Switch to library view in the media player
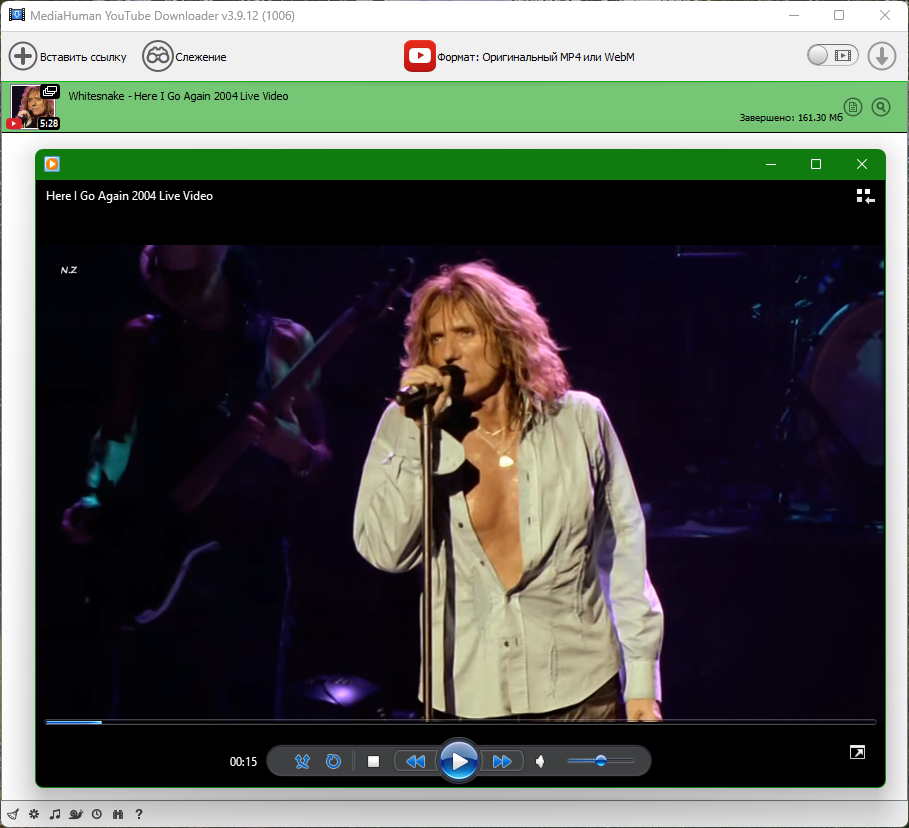The width and height of the screenshot is (909, 828). pos(865,197)
